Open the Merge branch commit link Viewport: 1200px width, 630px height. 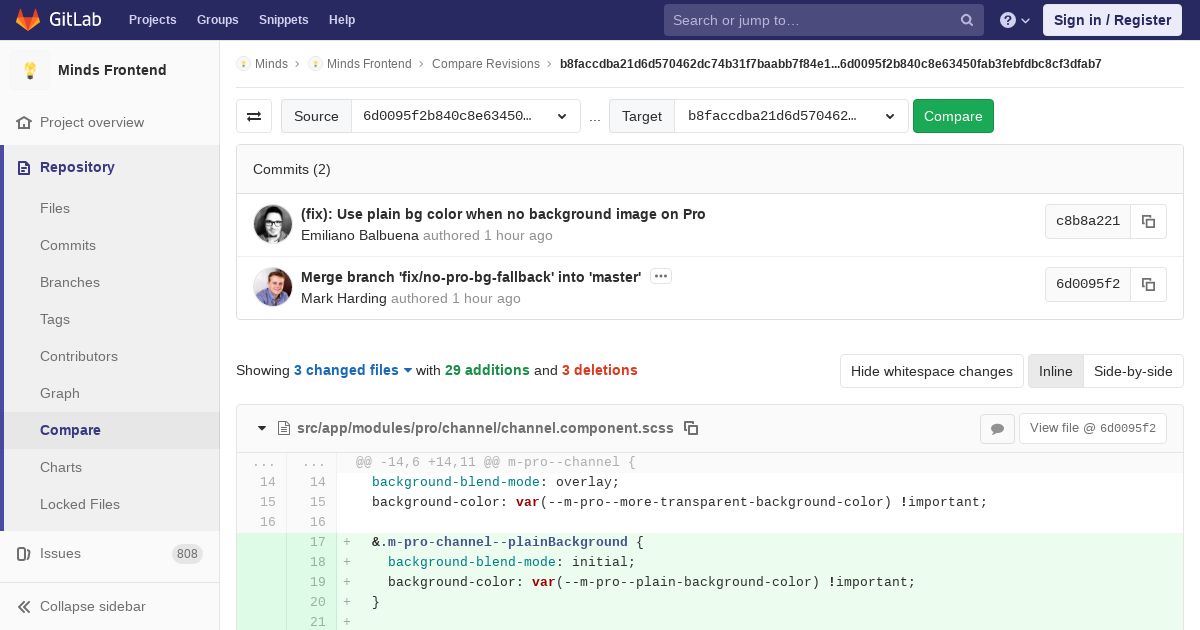(x=471, y=277)
